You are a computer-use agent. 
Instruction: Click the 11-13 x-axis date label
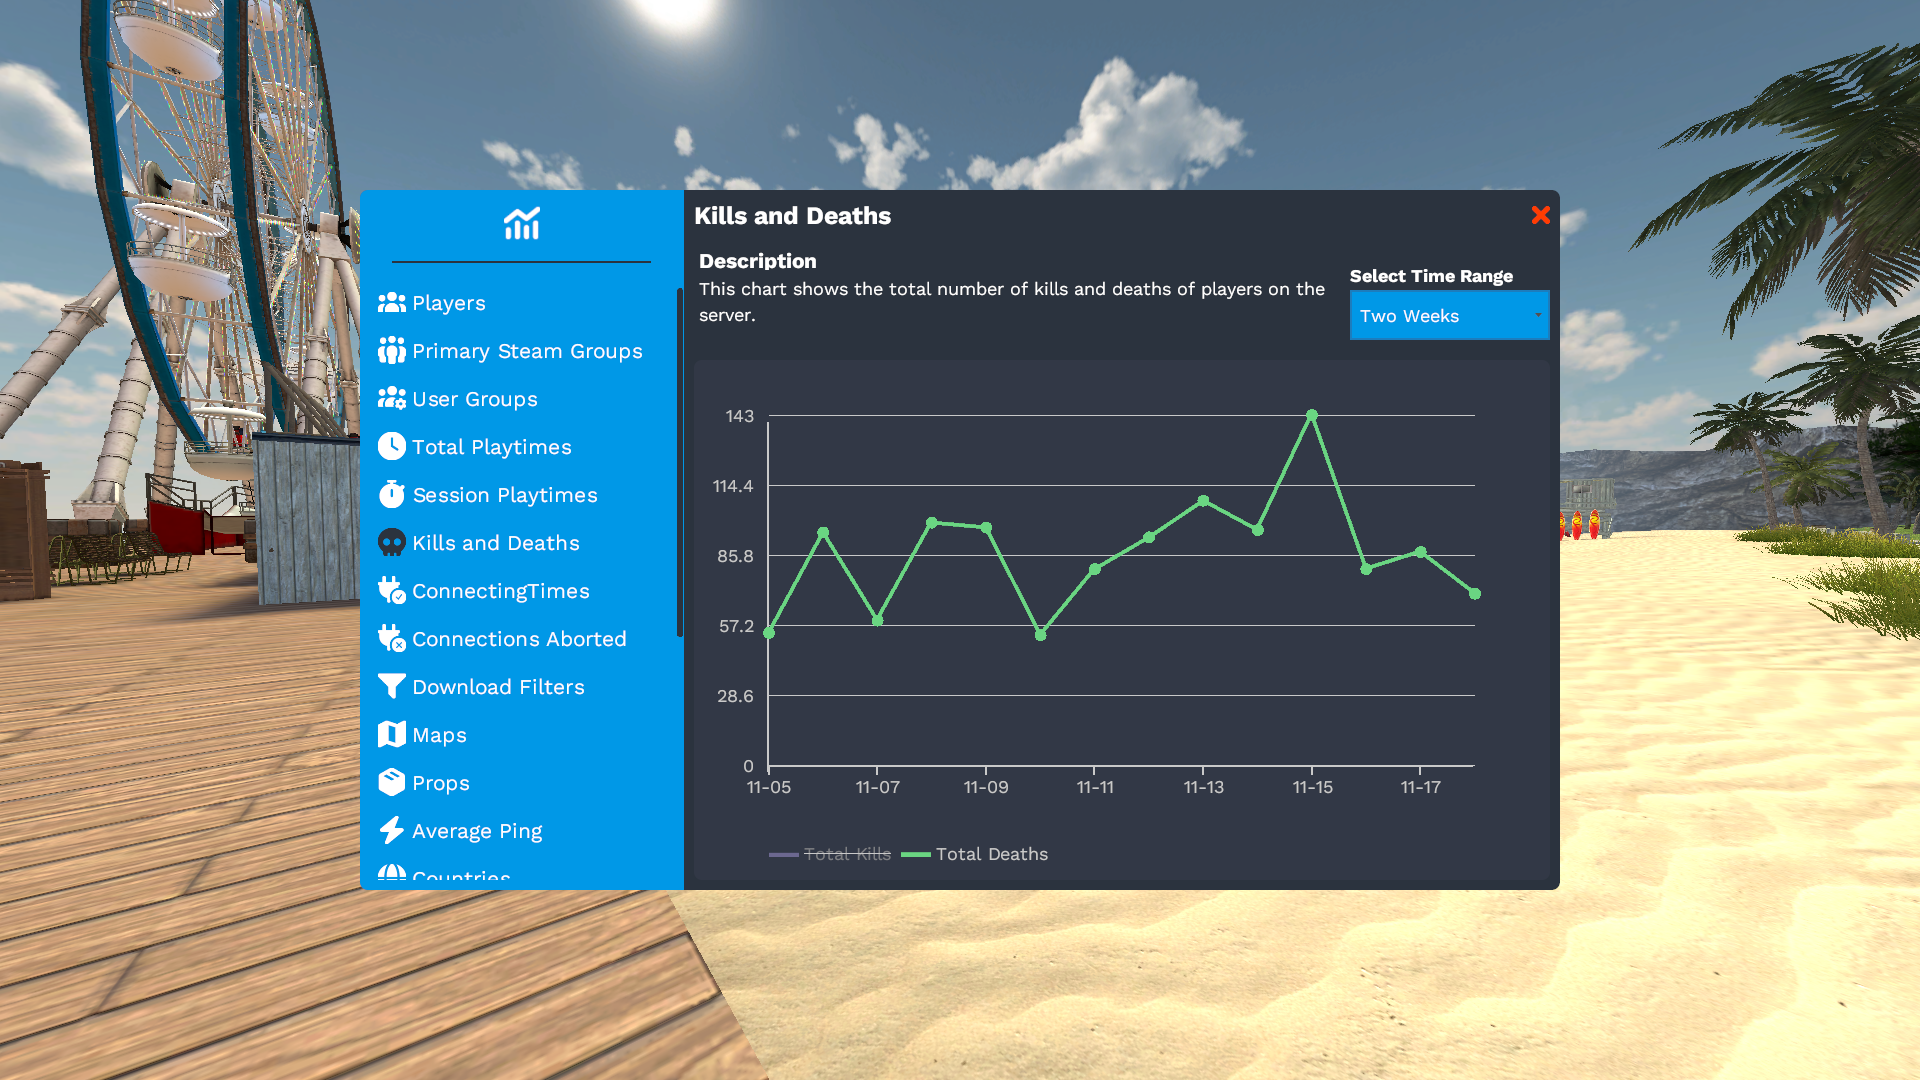(x=1204, y=788)
